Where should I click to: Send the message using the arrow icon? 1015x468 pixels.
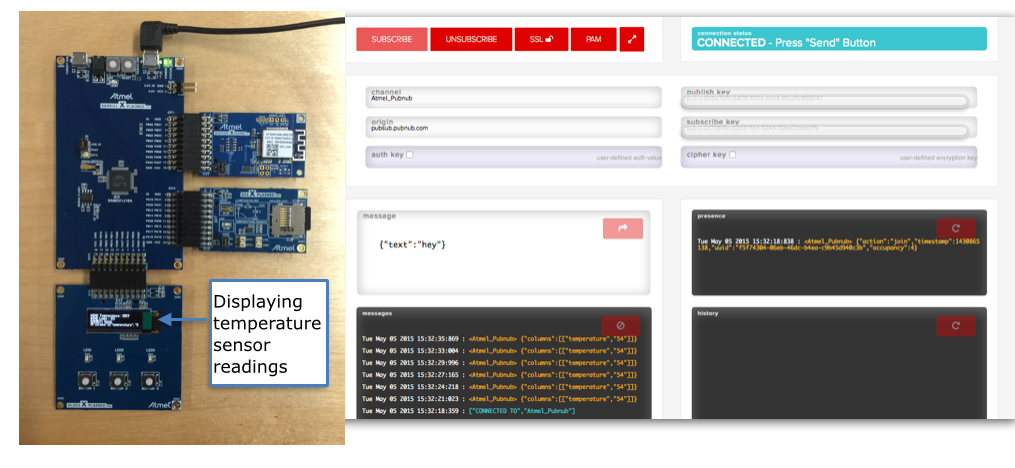(x=622, y=229)
